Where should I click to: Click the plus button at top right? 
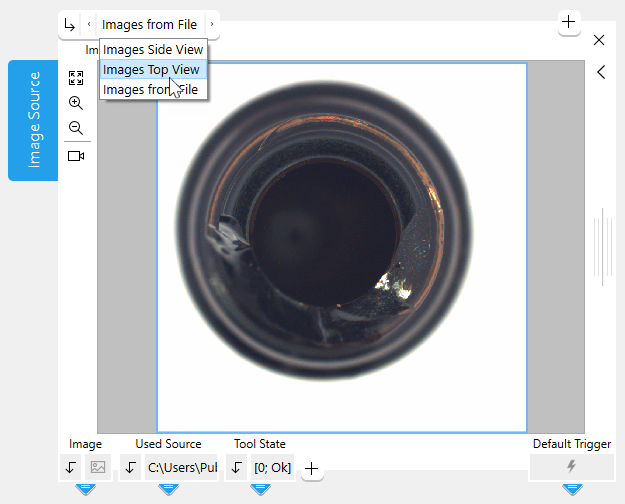(569, 22)
